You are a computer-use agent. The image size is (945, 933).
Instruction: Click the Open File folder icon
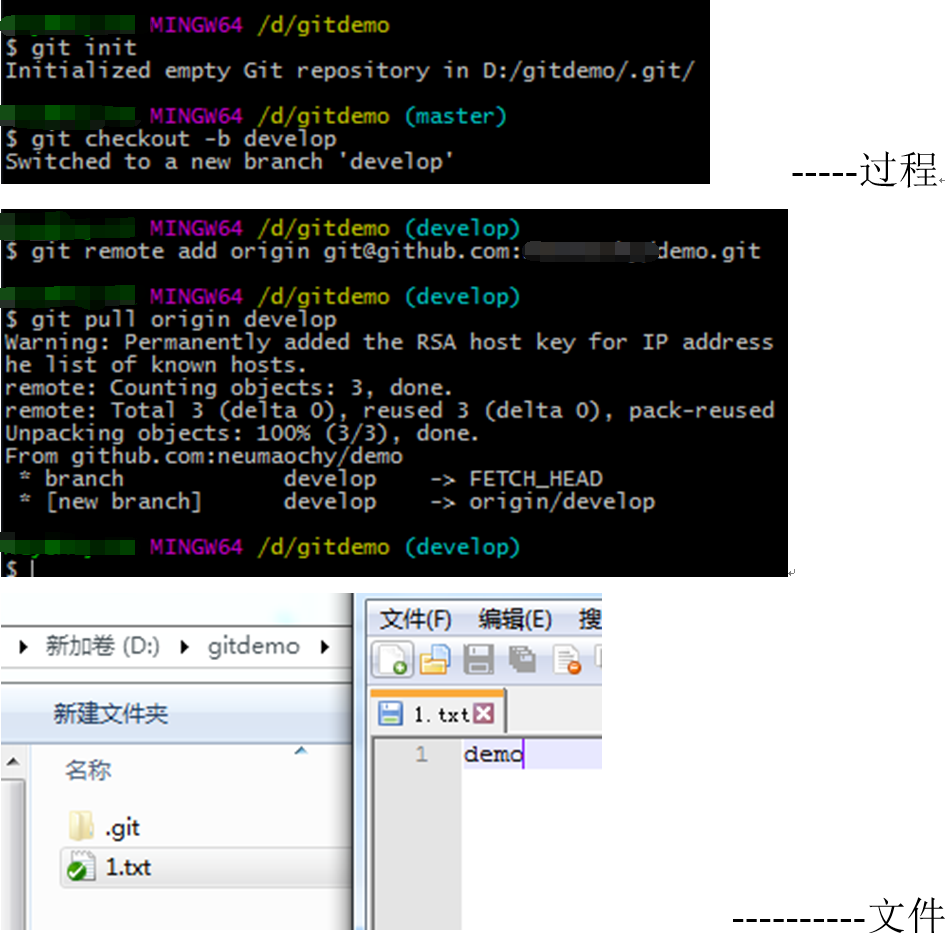coord(434,657)
